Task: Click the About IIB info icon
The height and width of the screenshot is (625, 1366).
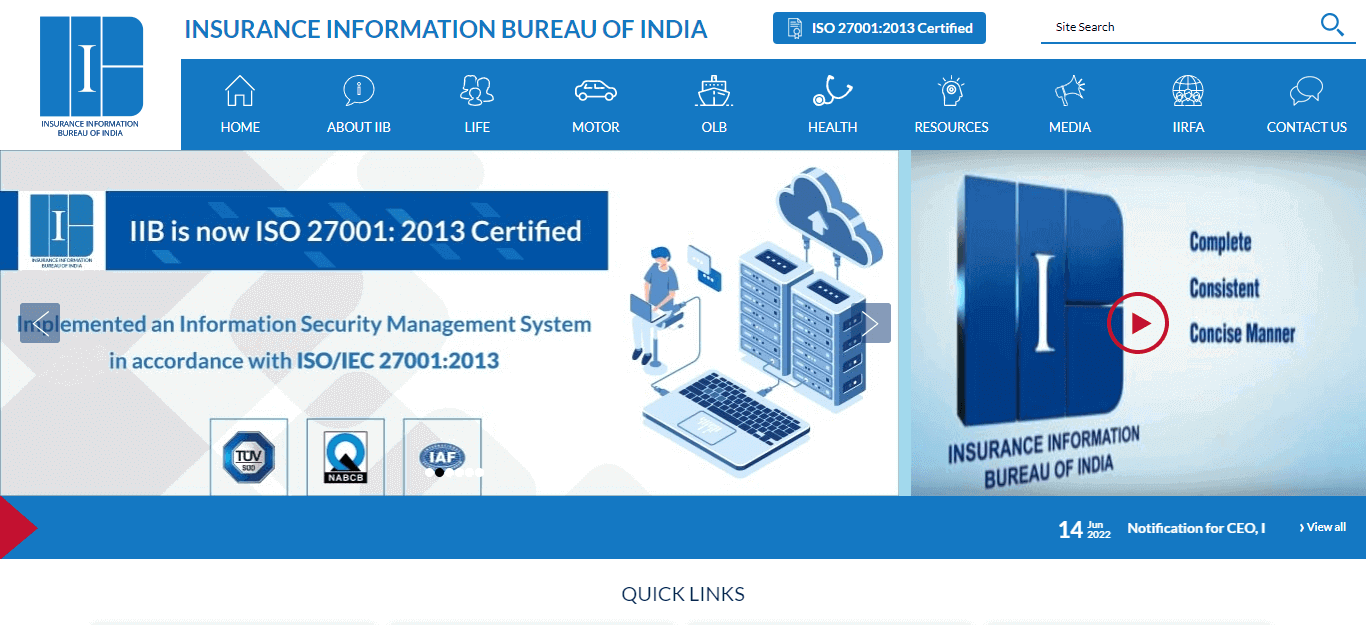Action: [358, 90]
